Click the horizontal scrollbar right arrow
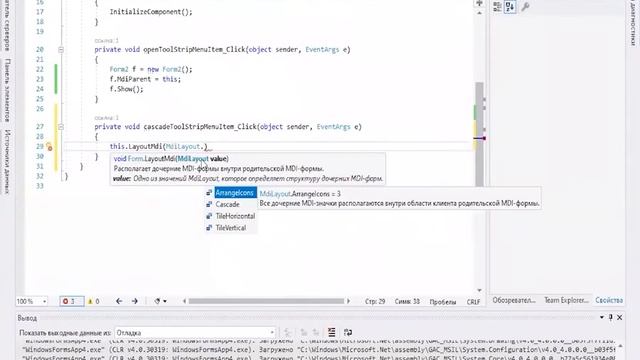This screenshot has height=360, width=640. pos(348,301)
